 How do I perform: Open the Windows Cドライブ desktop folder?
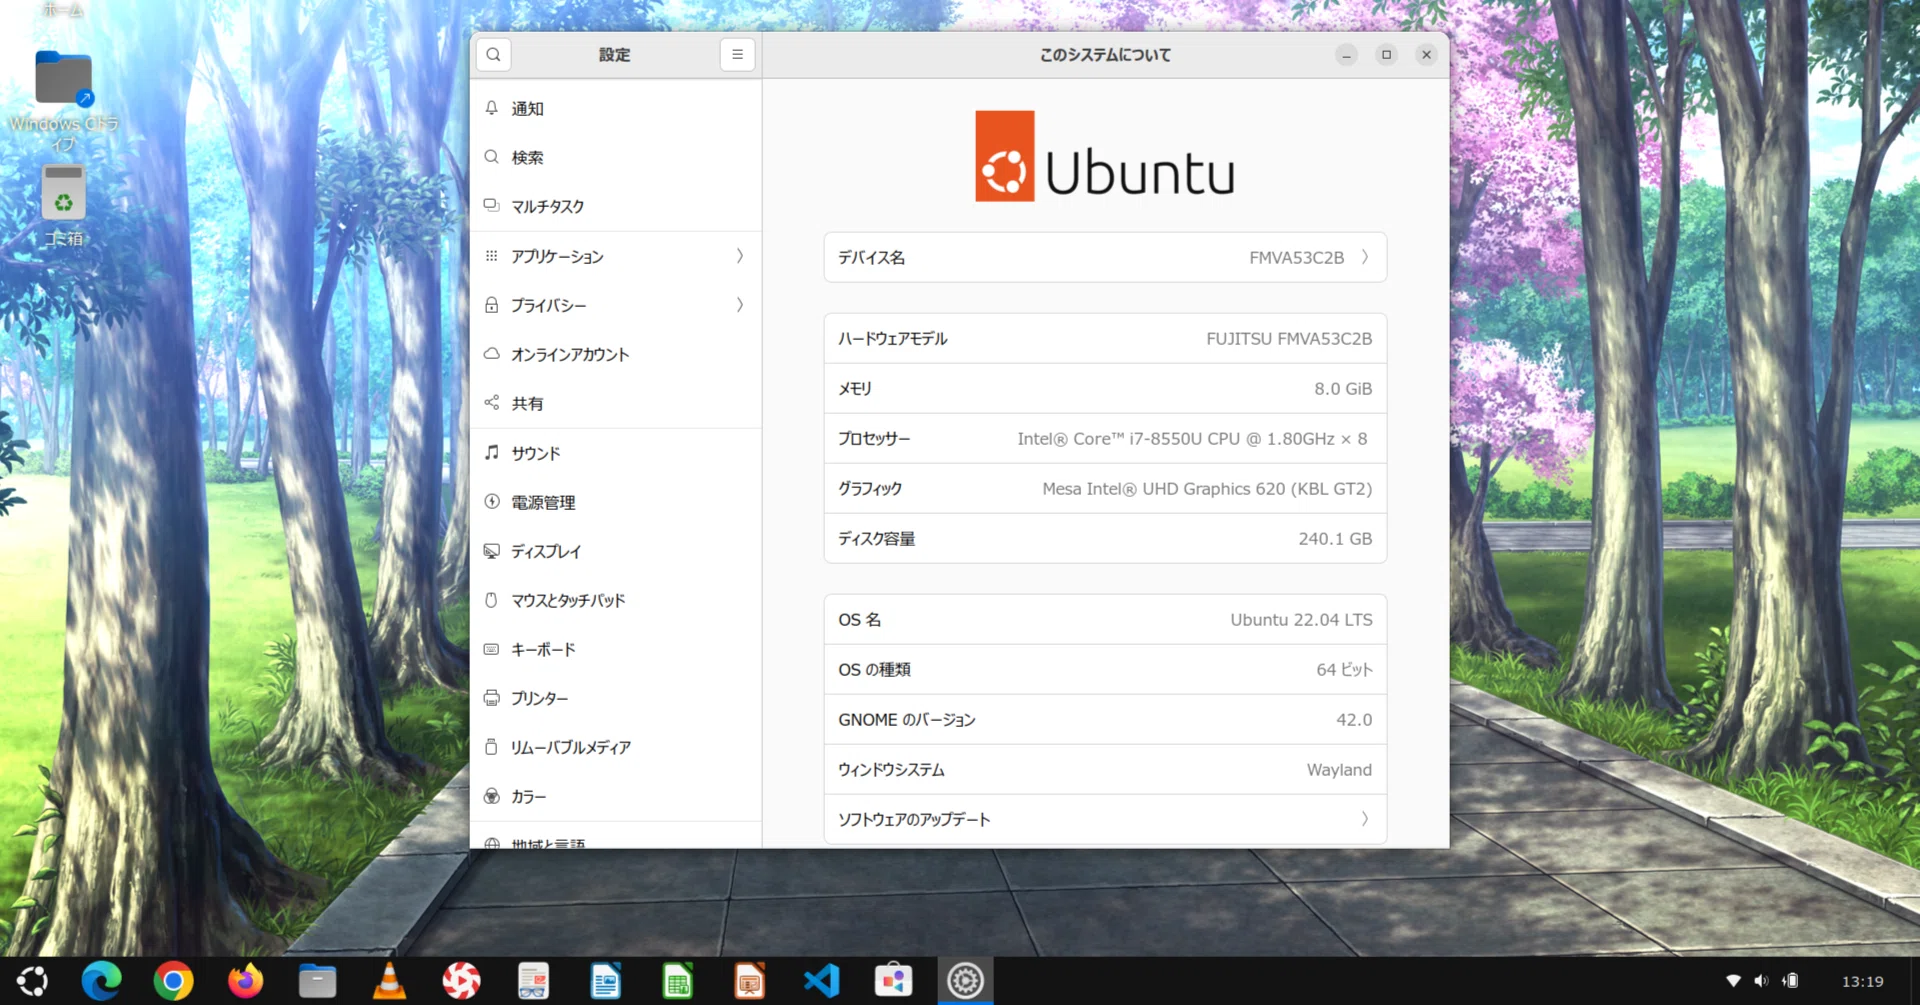[63, 100]
